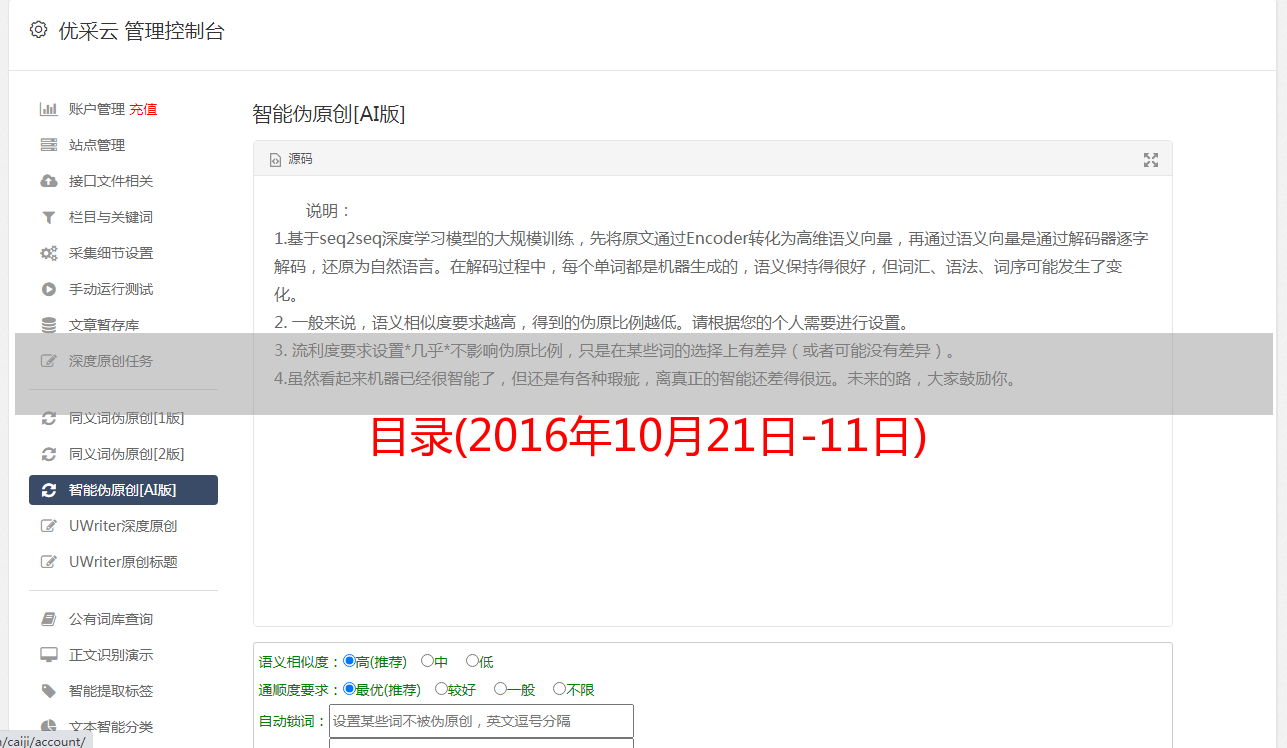Select 通顺度要求 一般 radio button
The width and height of the screenshot is (1287, 748).
(x=500, y=689)
